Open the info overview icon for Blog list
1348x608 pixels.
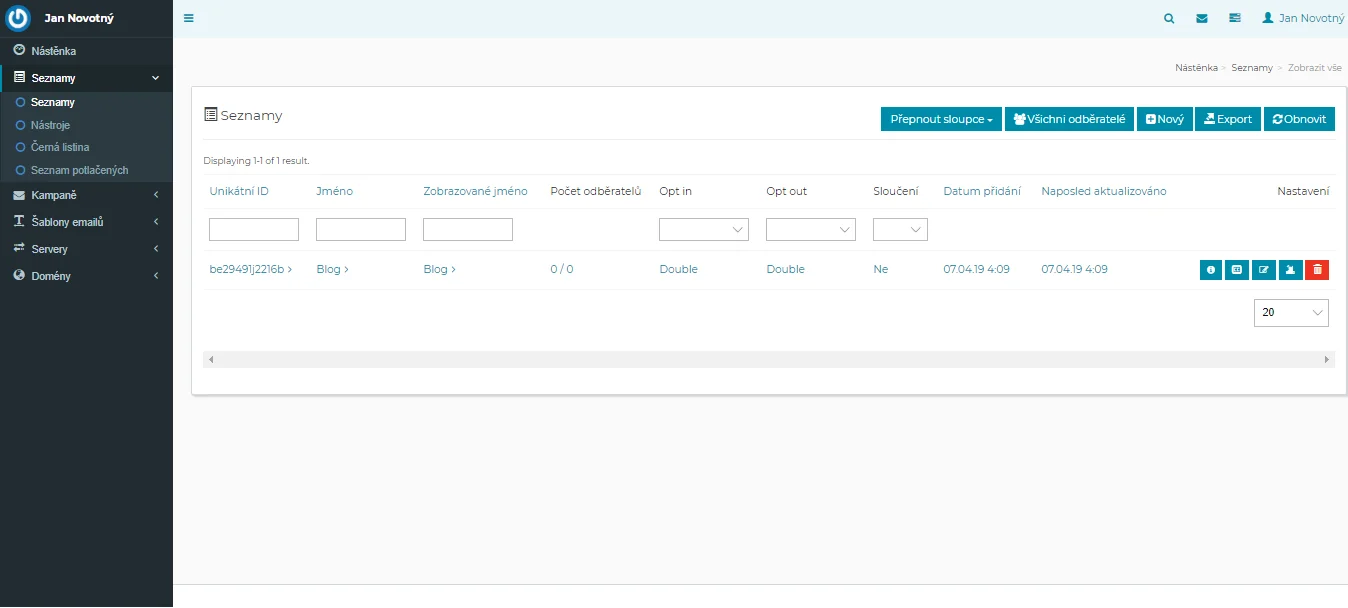click(1211, 269)
